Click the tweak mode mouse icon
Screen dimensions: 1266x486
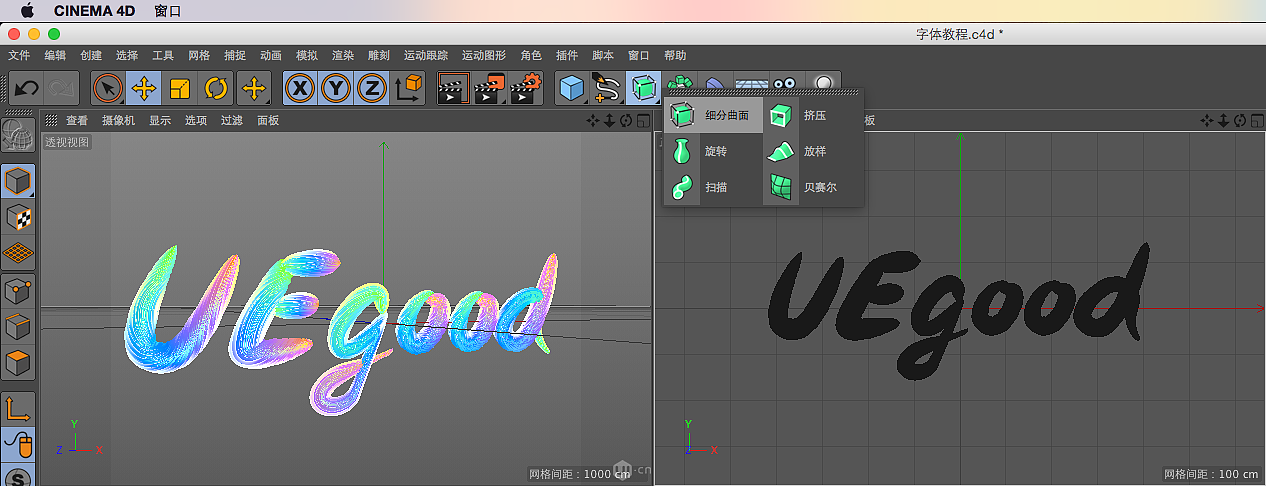coord(18,444)
